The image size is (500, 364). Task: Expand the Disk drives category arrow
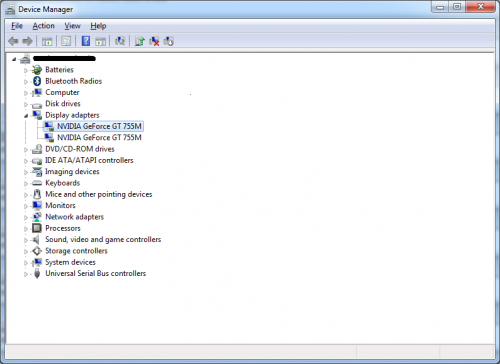[x=26, y=104]
